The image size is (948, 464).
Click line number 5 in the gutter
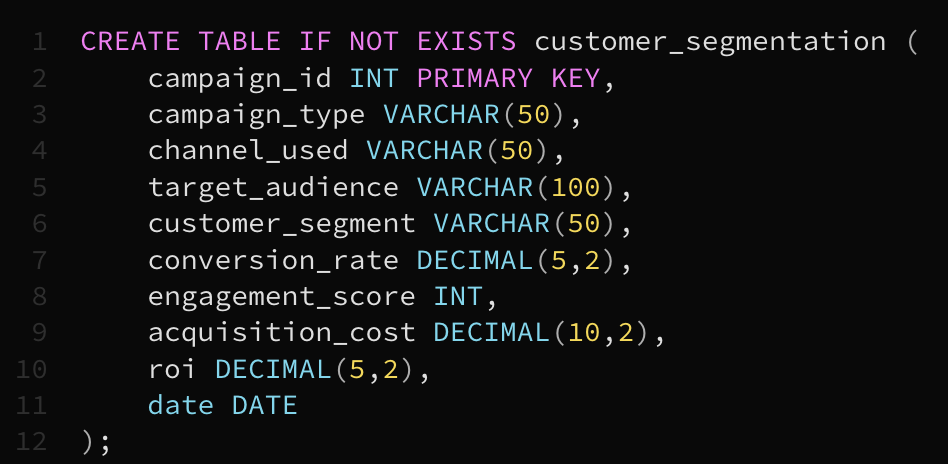[39, 187]
